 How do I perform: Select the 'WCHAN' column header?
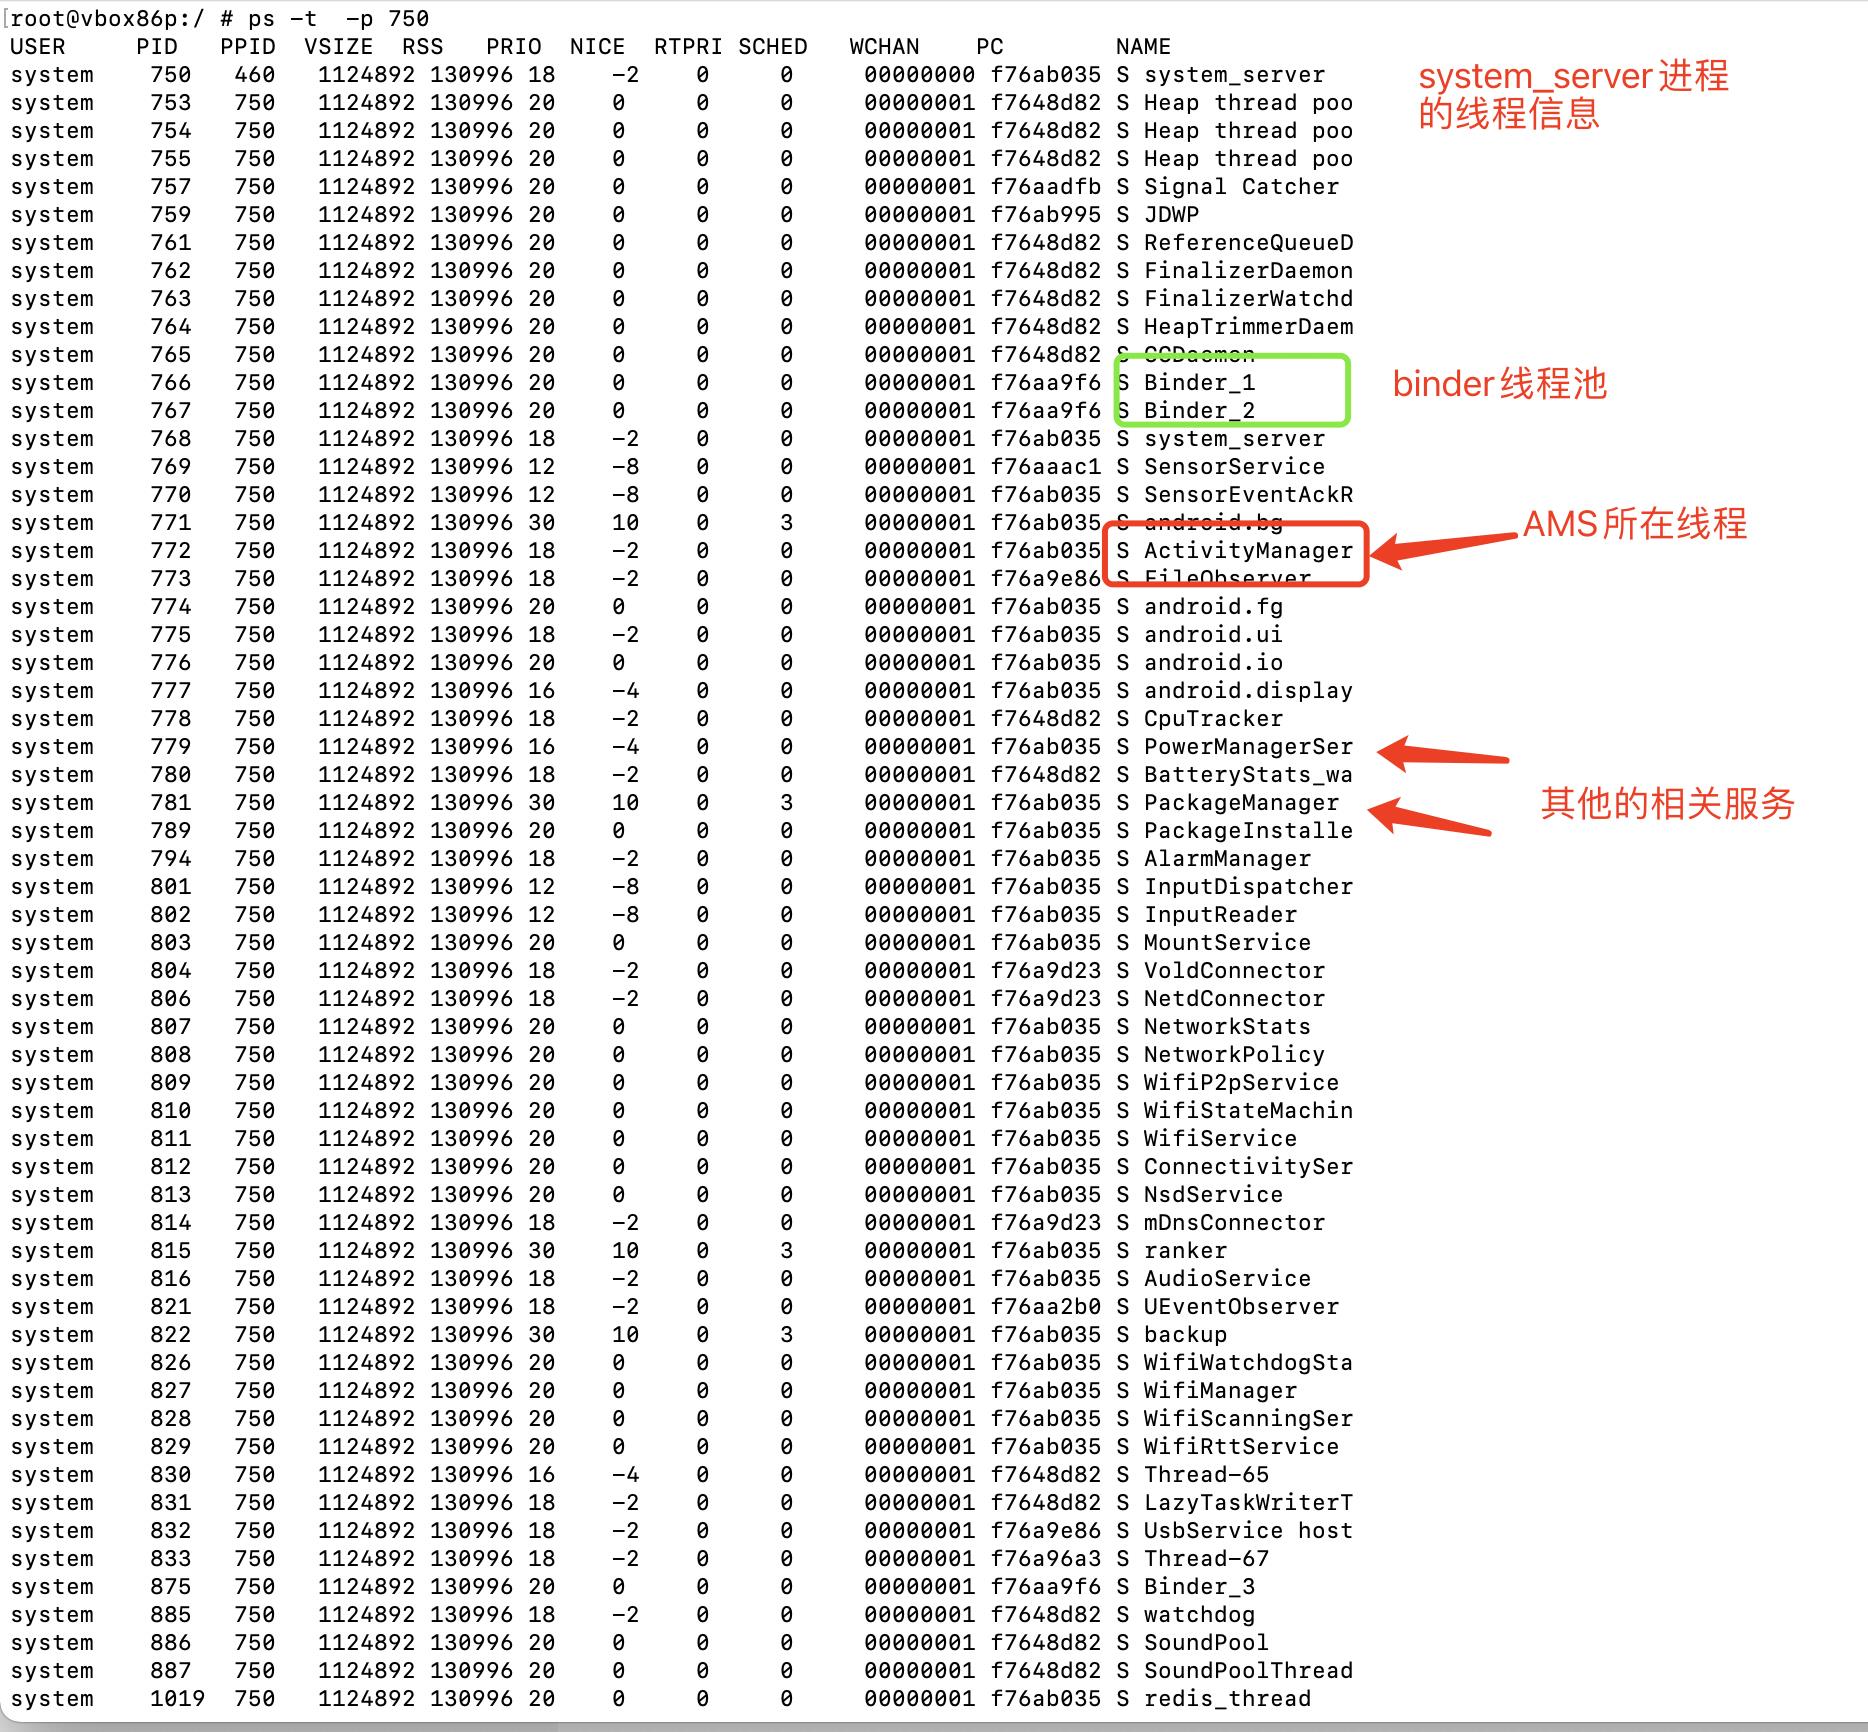click(x=884, y=46)
